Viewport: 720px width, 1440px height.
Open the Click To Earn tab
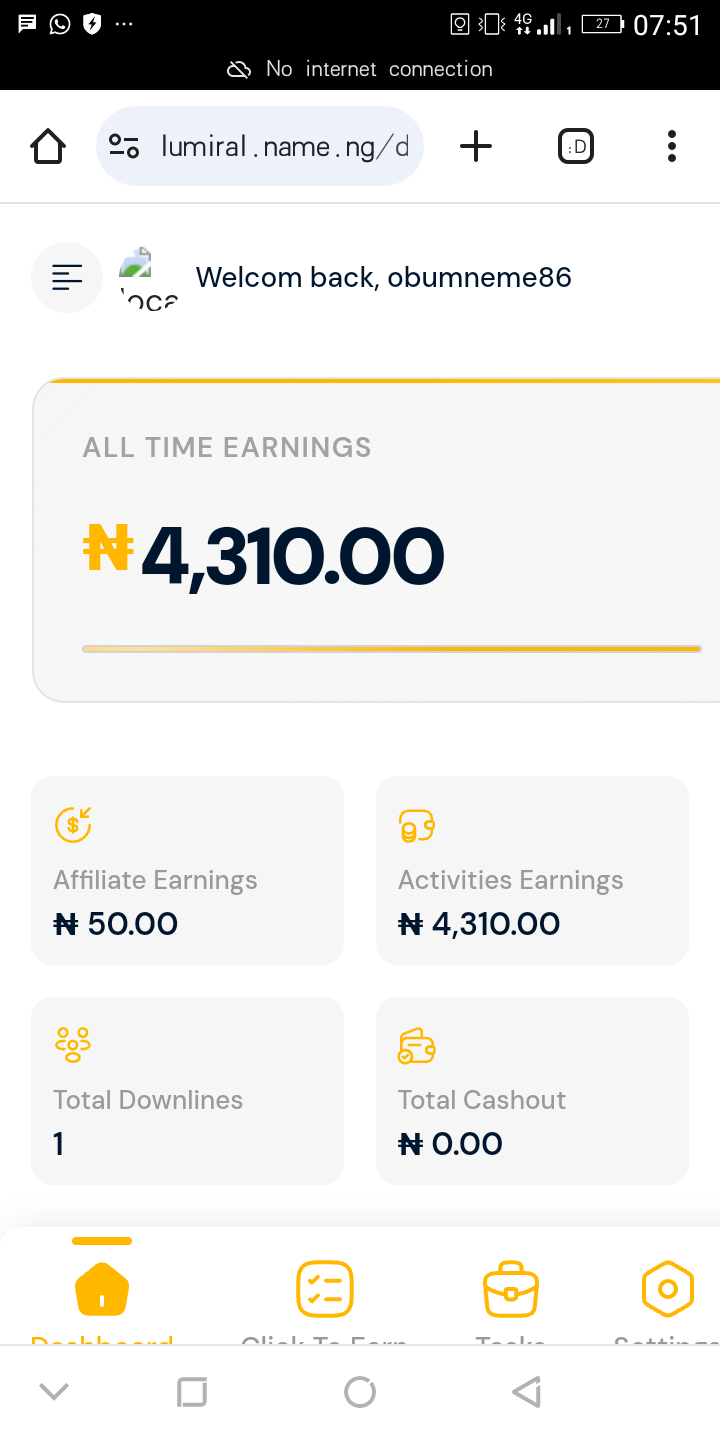click(x=325, y=1291)
